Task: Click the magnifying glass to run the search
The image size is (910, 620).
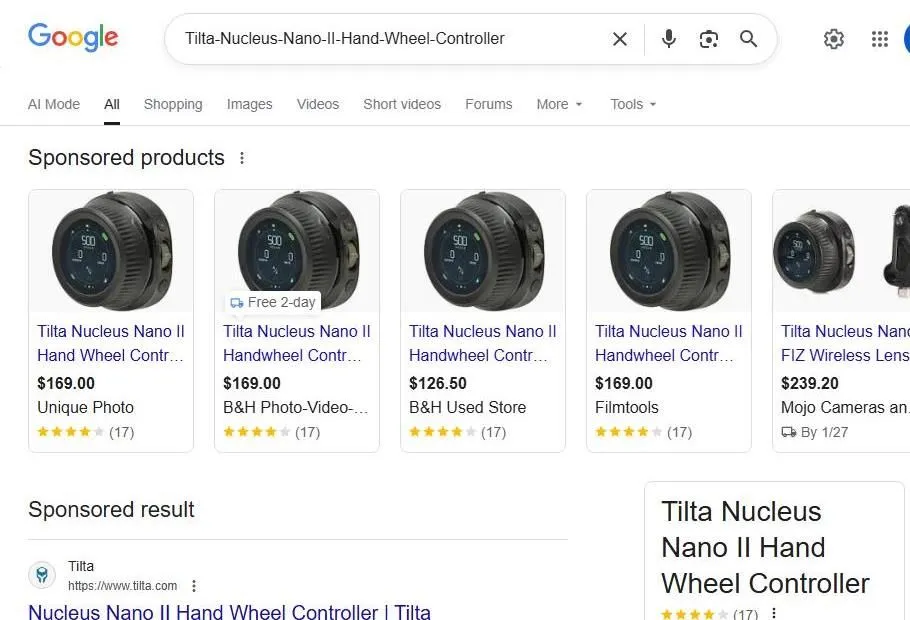Action: click(748, 39)
